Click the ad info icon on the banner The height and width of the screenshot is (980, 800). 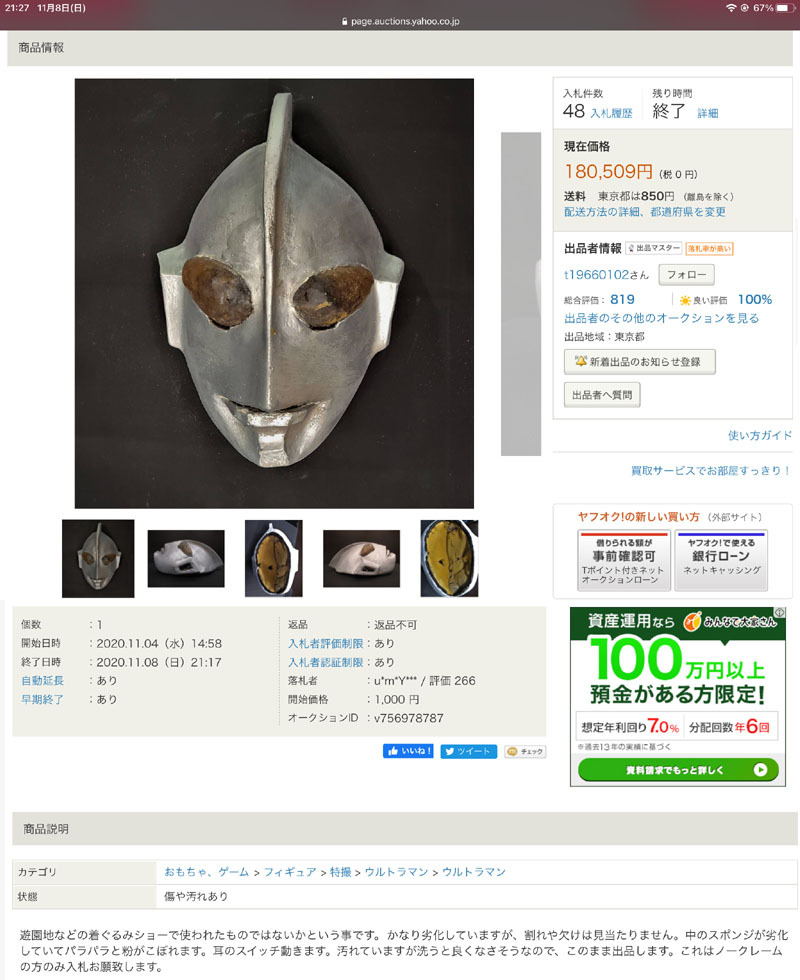pyautogui.click(x=780, y=612)
